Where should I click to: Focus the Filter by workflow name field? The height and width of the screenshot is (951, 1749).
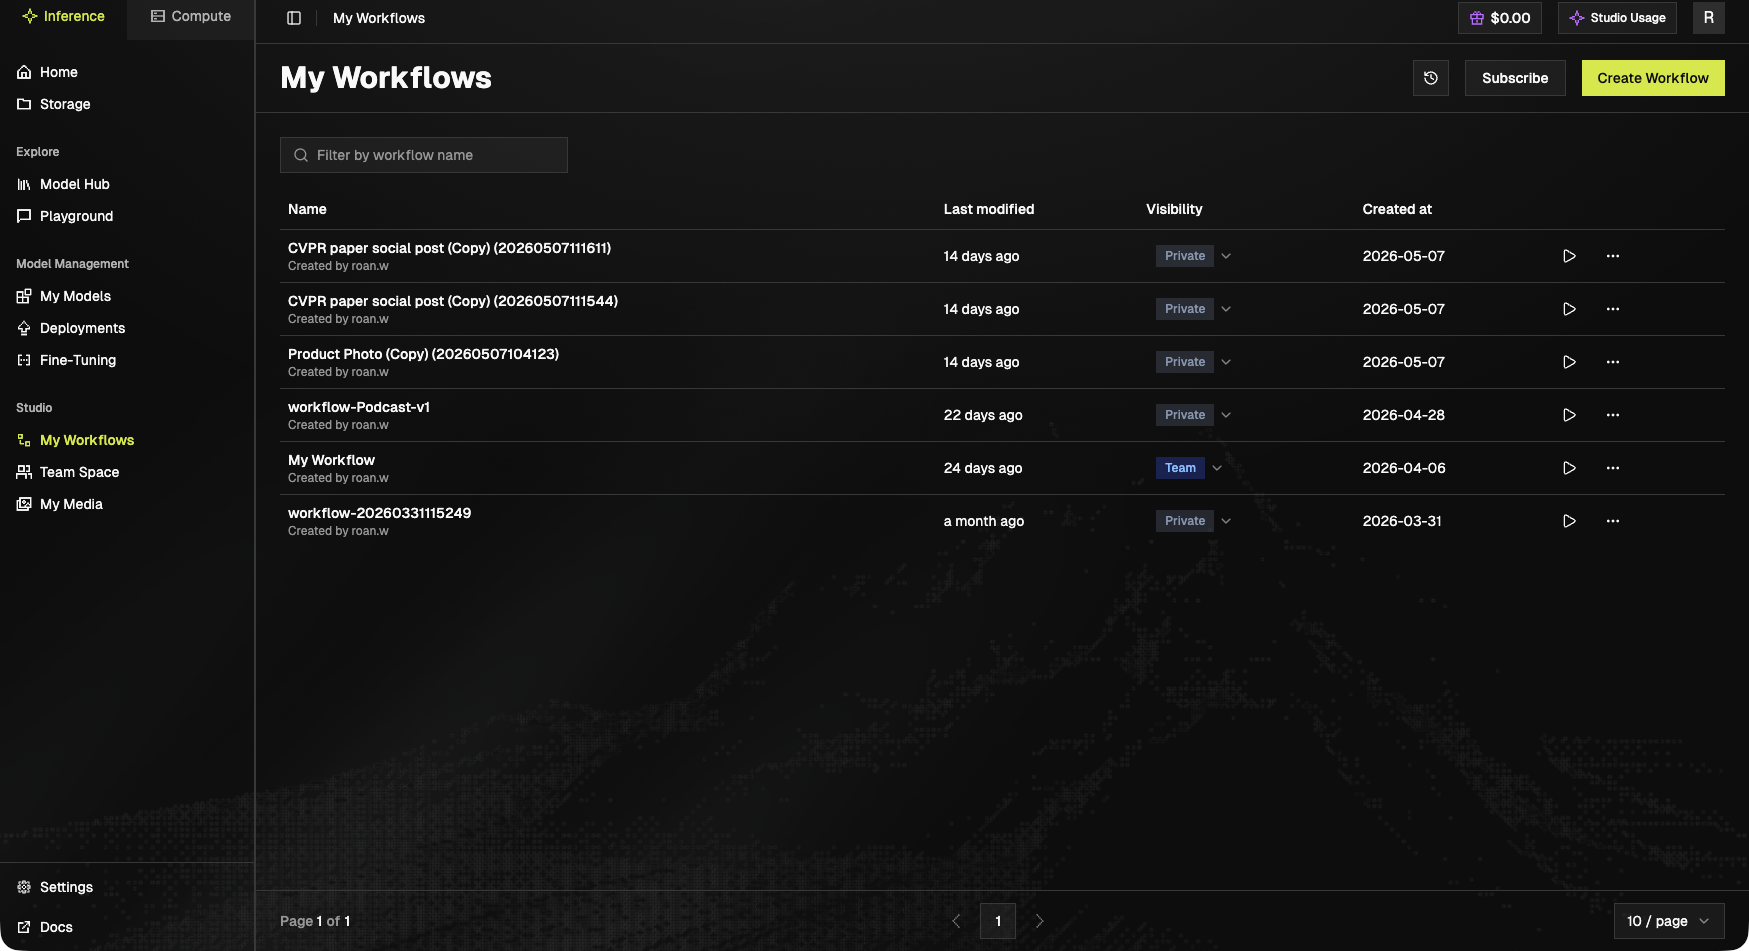tap(424, 155)
